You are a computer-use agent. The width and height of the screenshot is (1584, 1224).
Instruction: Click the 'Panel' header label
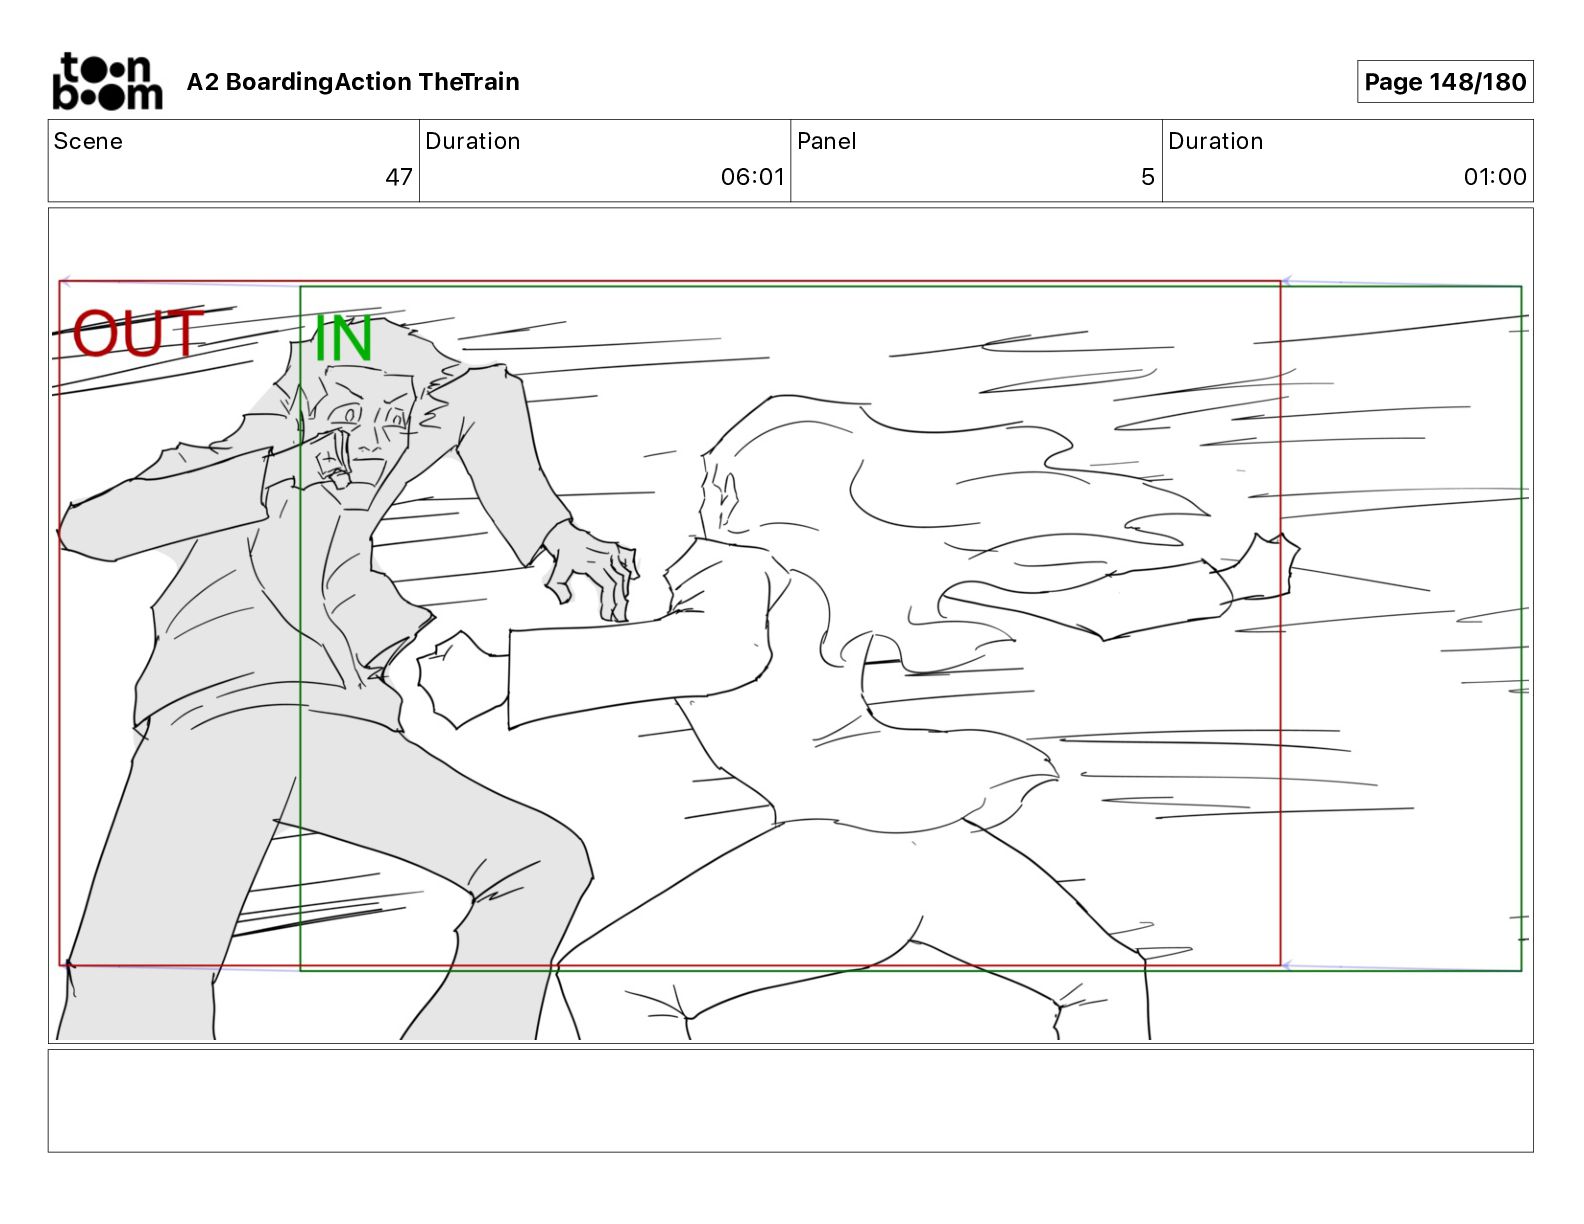tap(827, 141)
